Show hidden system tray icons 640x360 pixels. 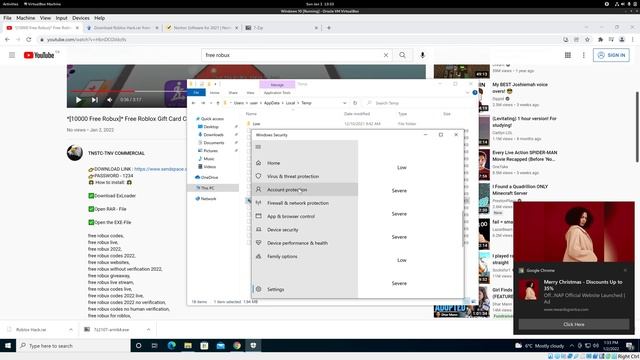pos(571,346)
